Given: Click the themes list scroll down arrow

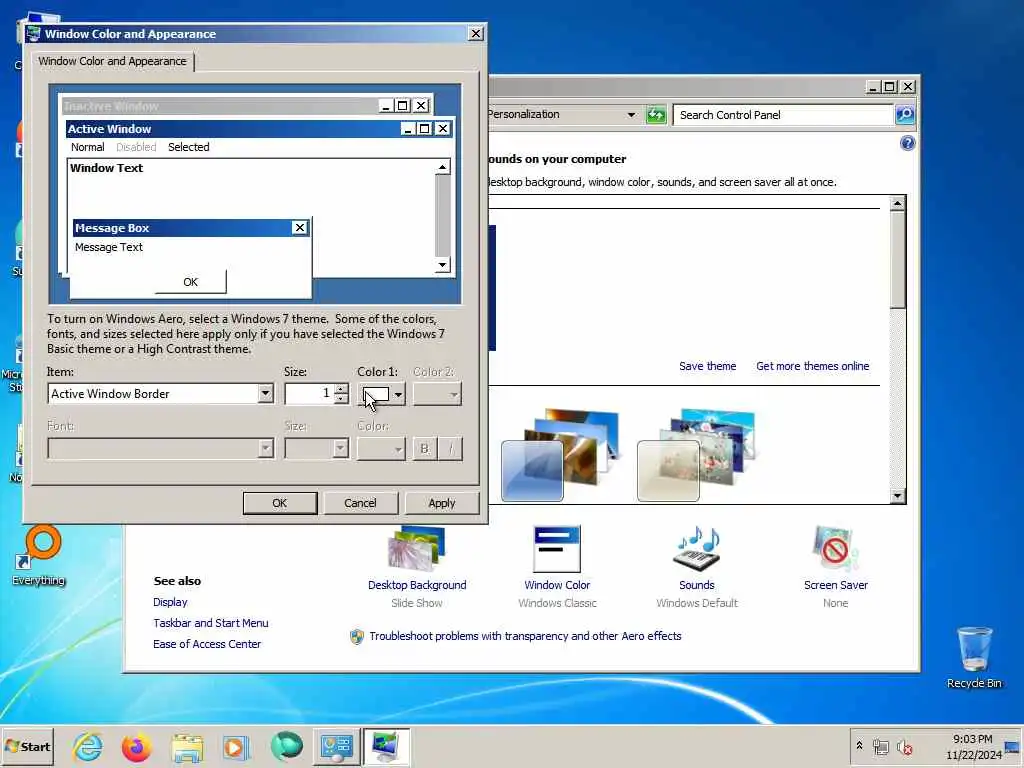Looking at the screenshot, I should (x=897, y=496).
